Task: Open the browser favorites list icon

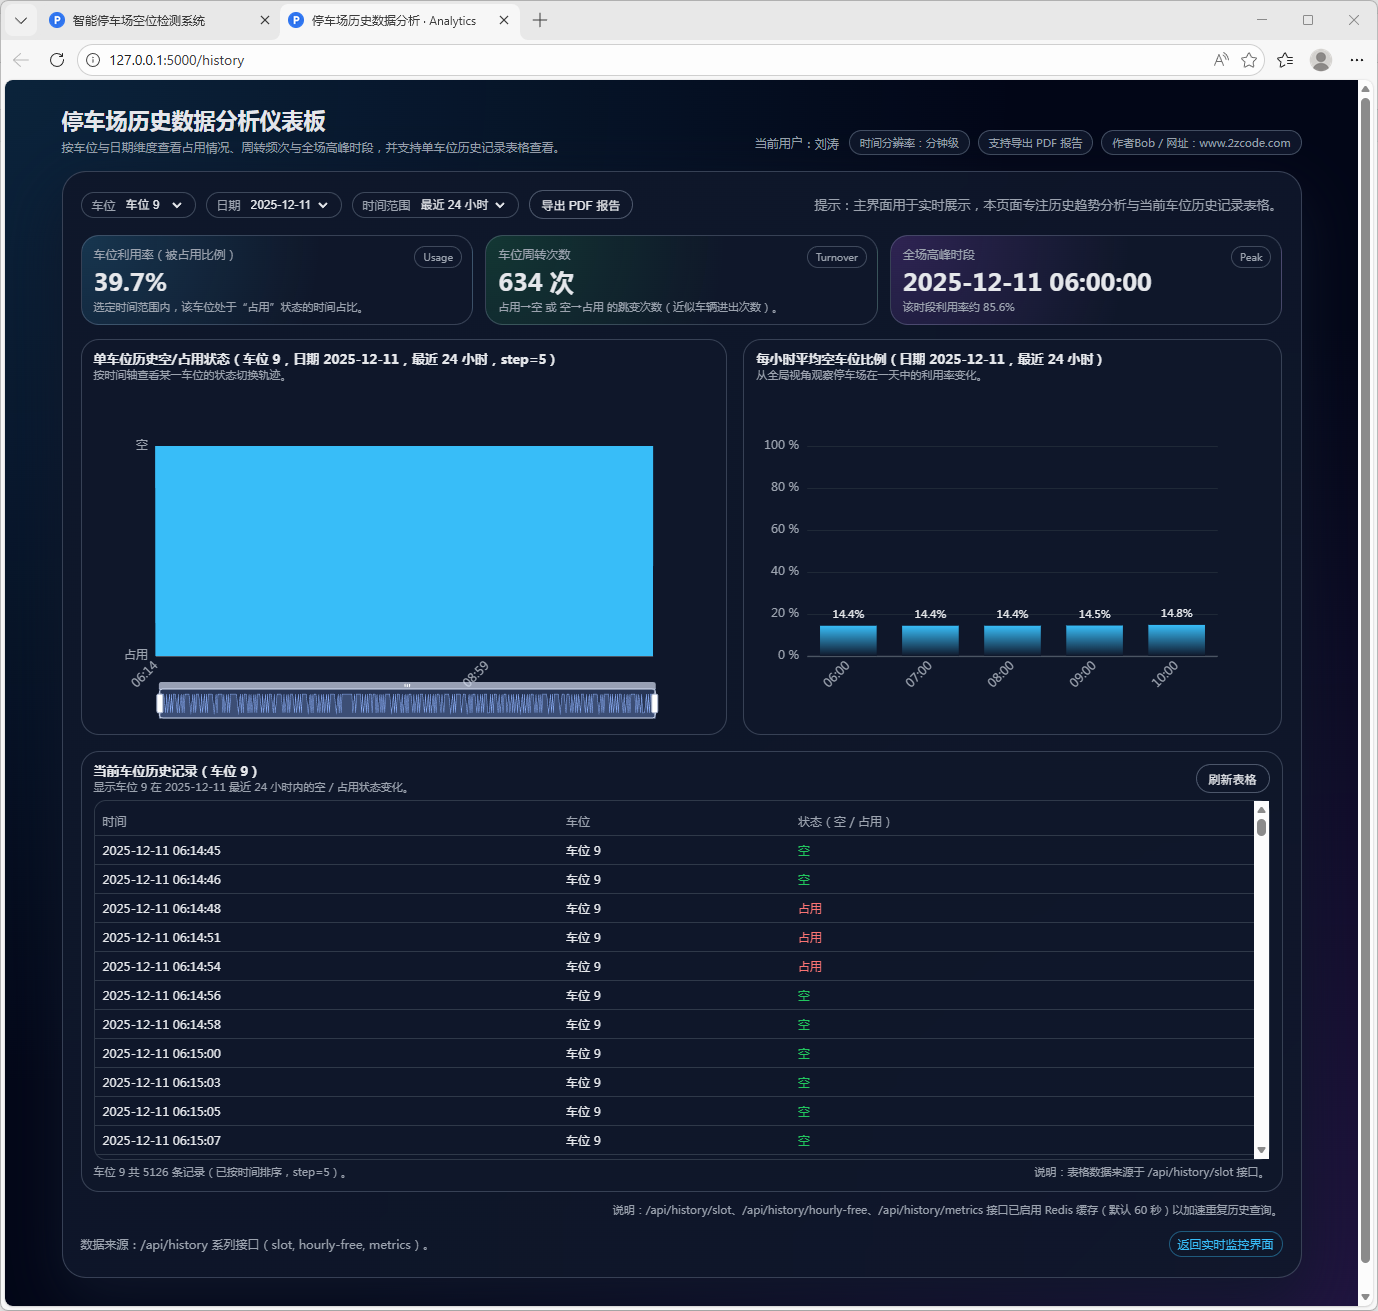Action: (1285, 60)
